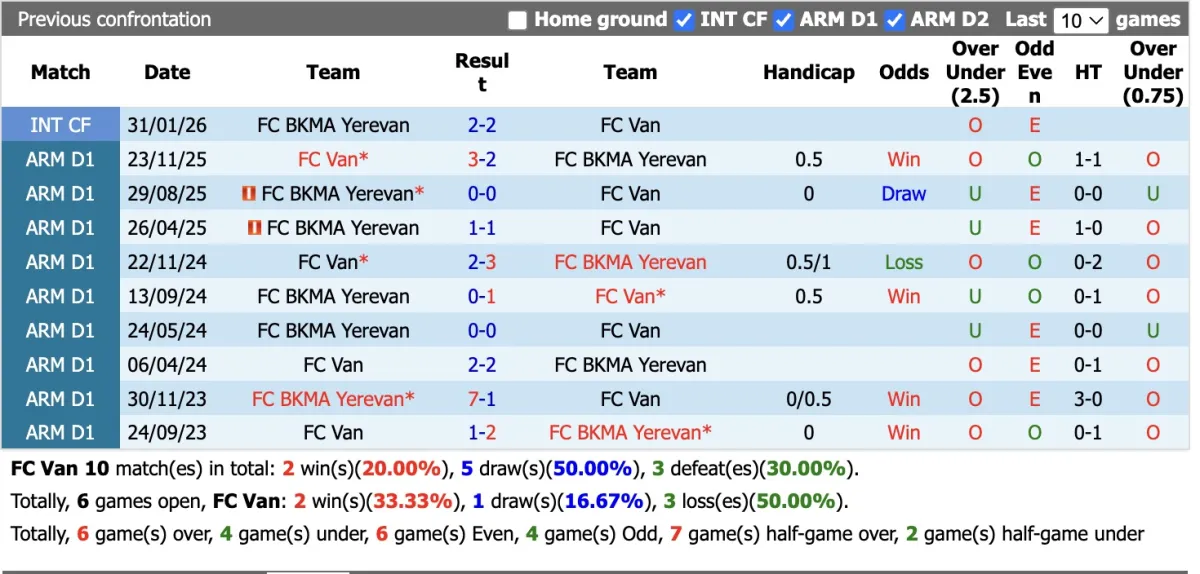Click the Handicap column header
Image resolution: width=1200 pixels, height=574 pixels.
[x=808, y=72]
